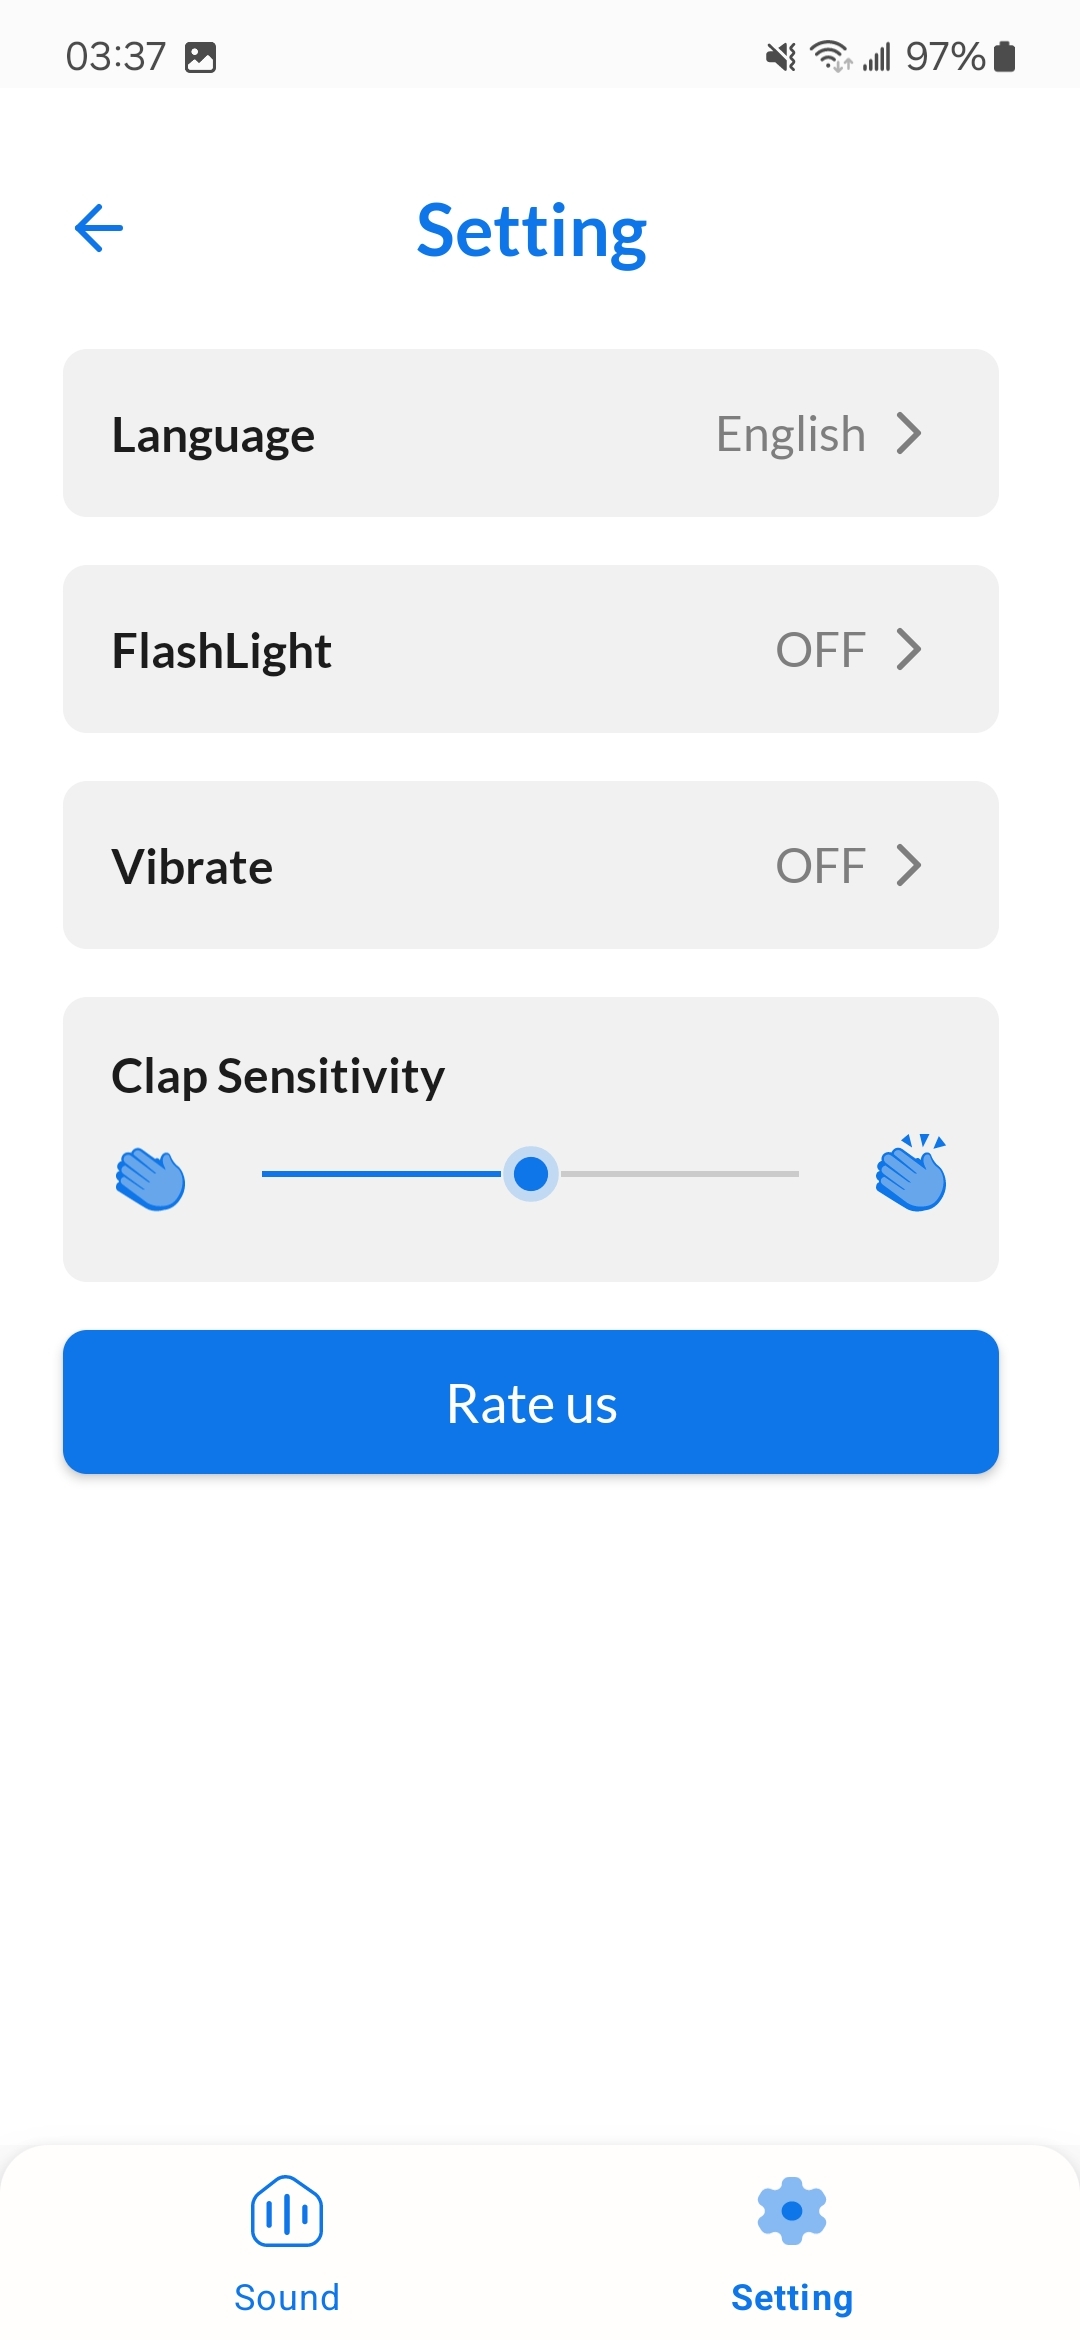This screenshot has height=2340, width=1080.
Task: Click the Clap Sensitivity slider handle
Action: pos(531,1173)
